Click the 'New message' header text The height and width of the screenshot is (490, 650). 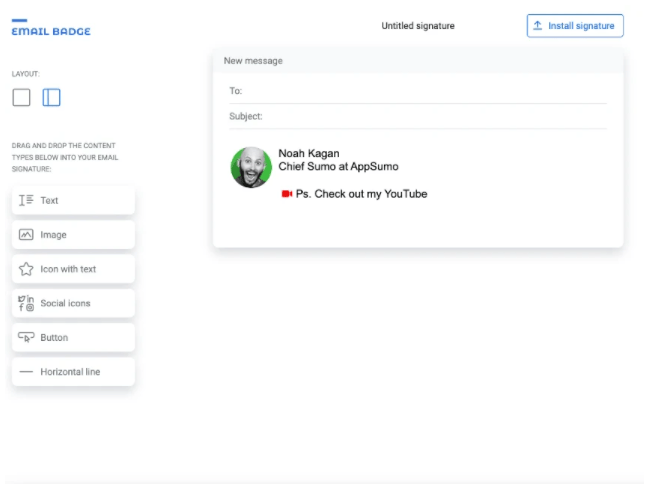pos(253,61)
